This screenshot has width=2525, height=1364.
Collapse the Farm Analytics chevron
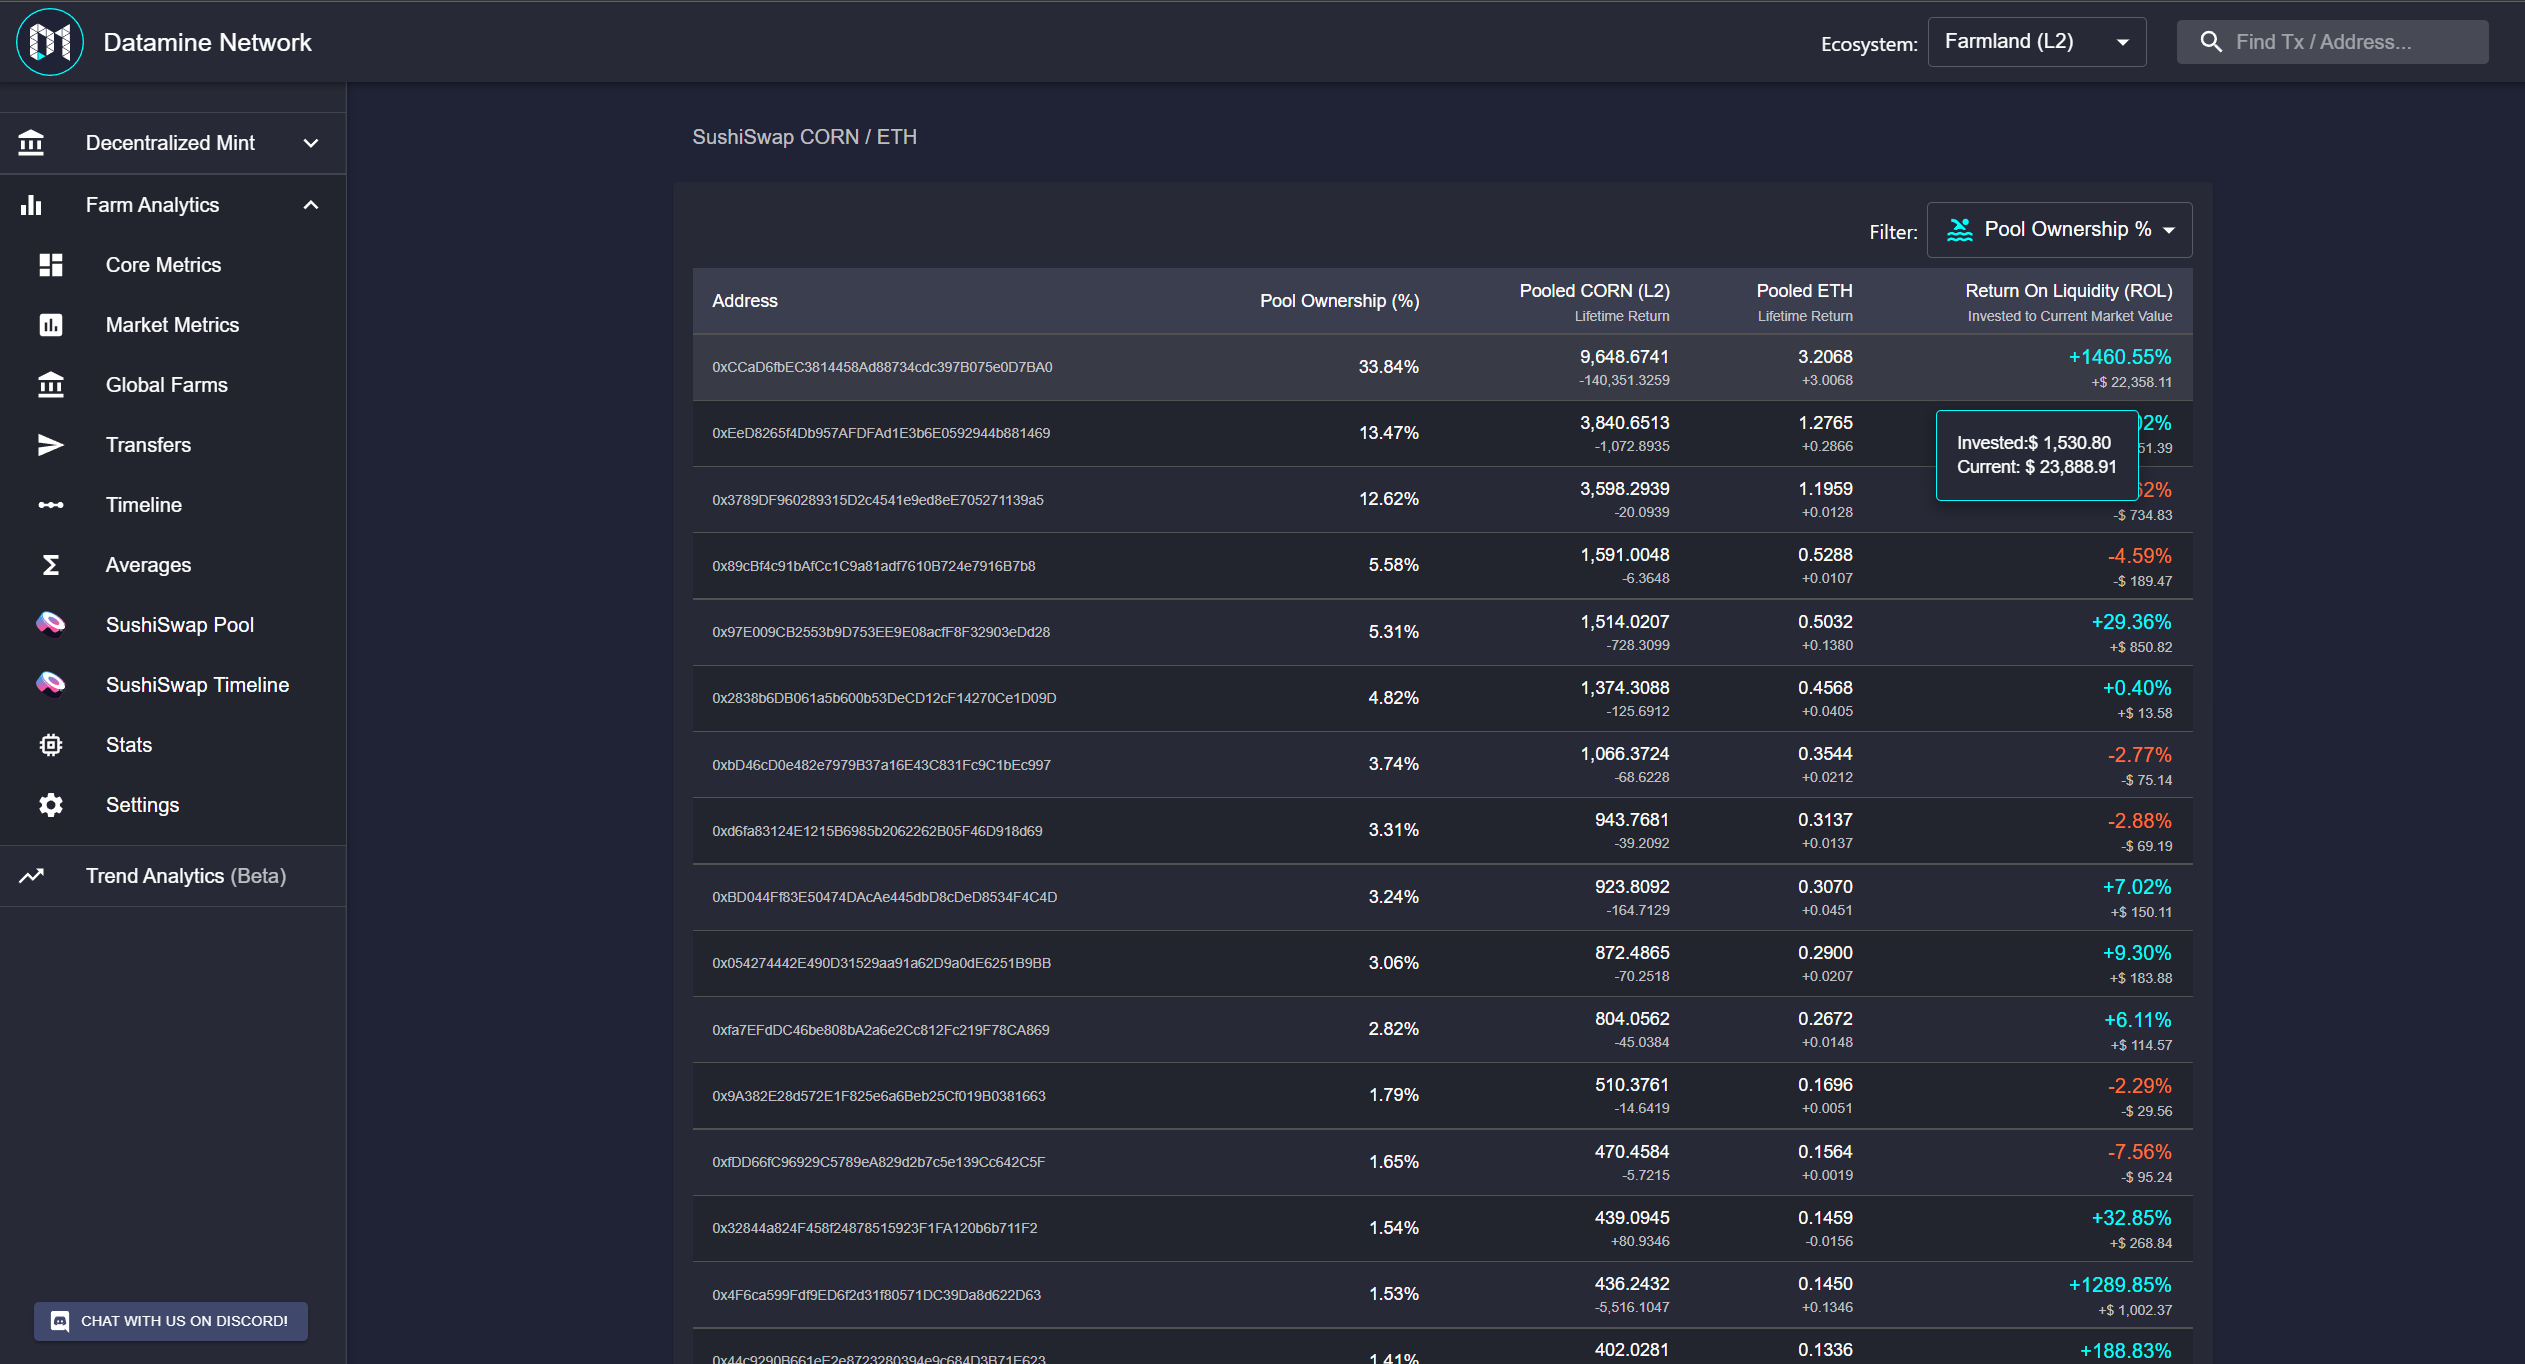click(311, 205)
